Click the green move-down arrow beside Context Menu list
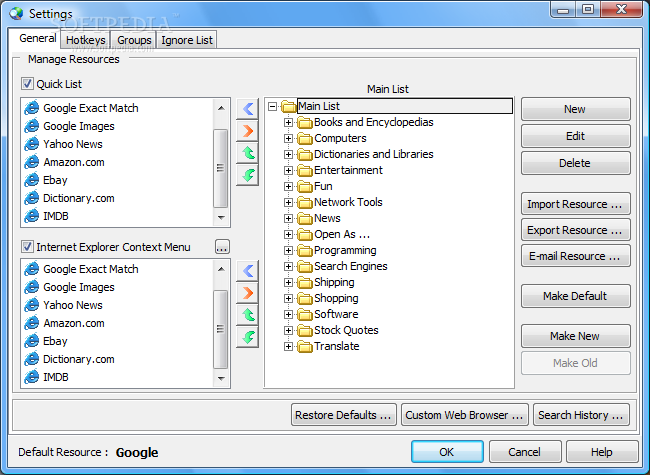The width and height of the screenshot is (650, 475). [x=247, y=337]
